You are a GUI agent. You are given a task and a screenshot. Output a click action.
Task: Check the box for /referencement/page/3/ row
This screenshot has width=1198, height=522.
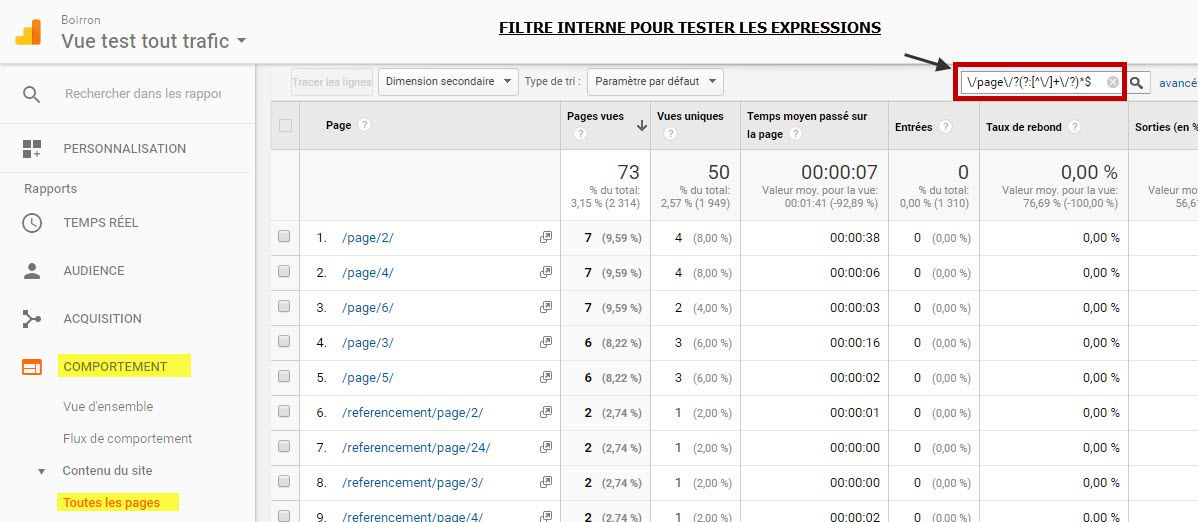(284, 481)
